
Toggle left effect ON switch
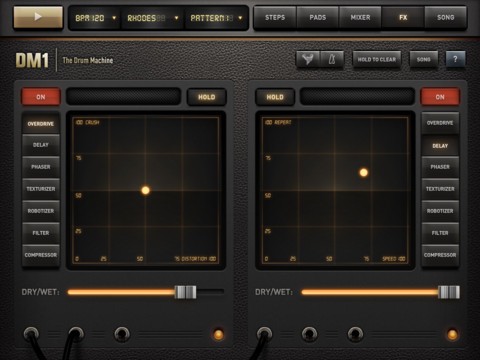[41, 97]
